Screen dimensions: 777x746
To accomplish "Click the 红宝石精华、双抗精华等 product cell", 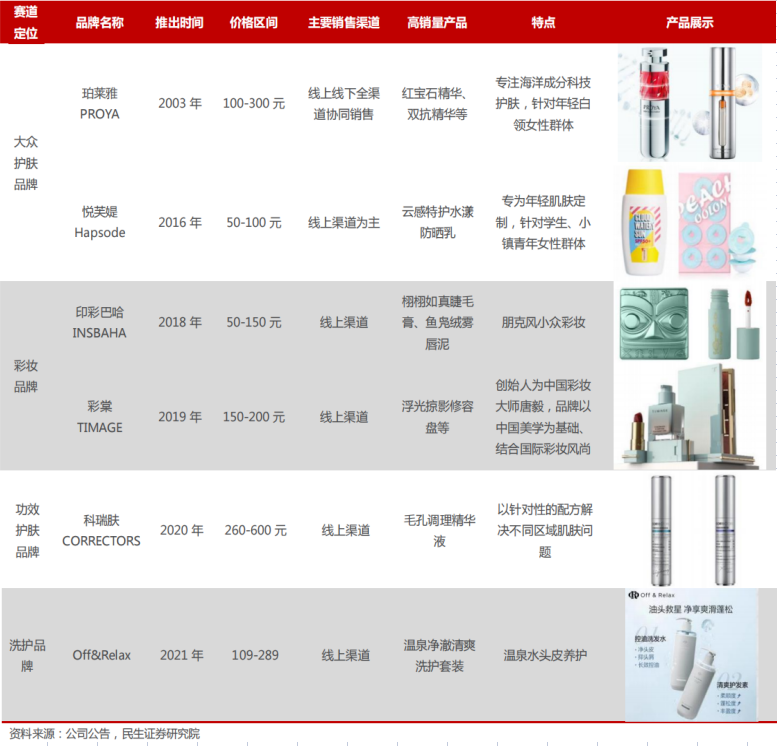I will click(437, 104).
